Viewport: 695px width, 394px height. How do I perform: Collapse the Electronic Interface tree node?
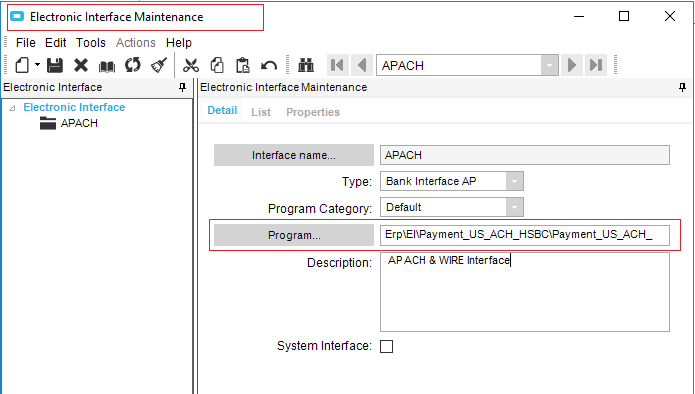click(x=12, y=108)
